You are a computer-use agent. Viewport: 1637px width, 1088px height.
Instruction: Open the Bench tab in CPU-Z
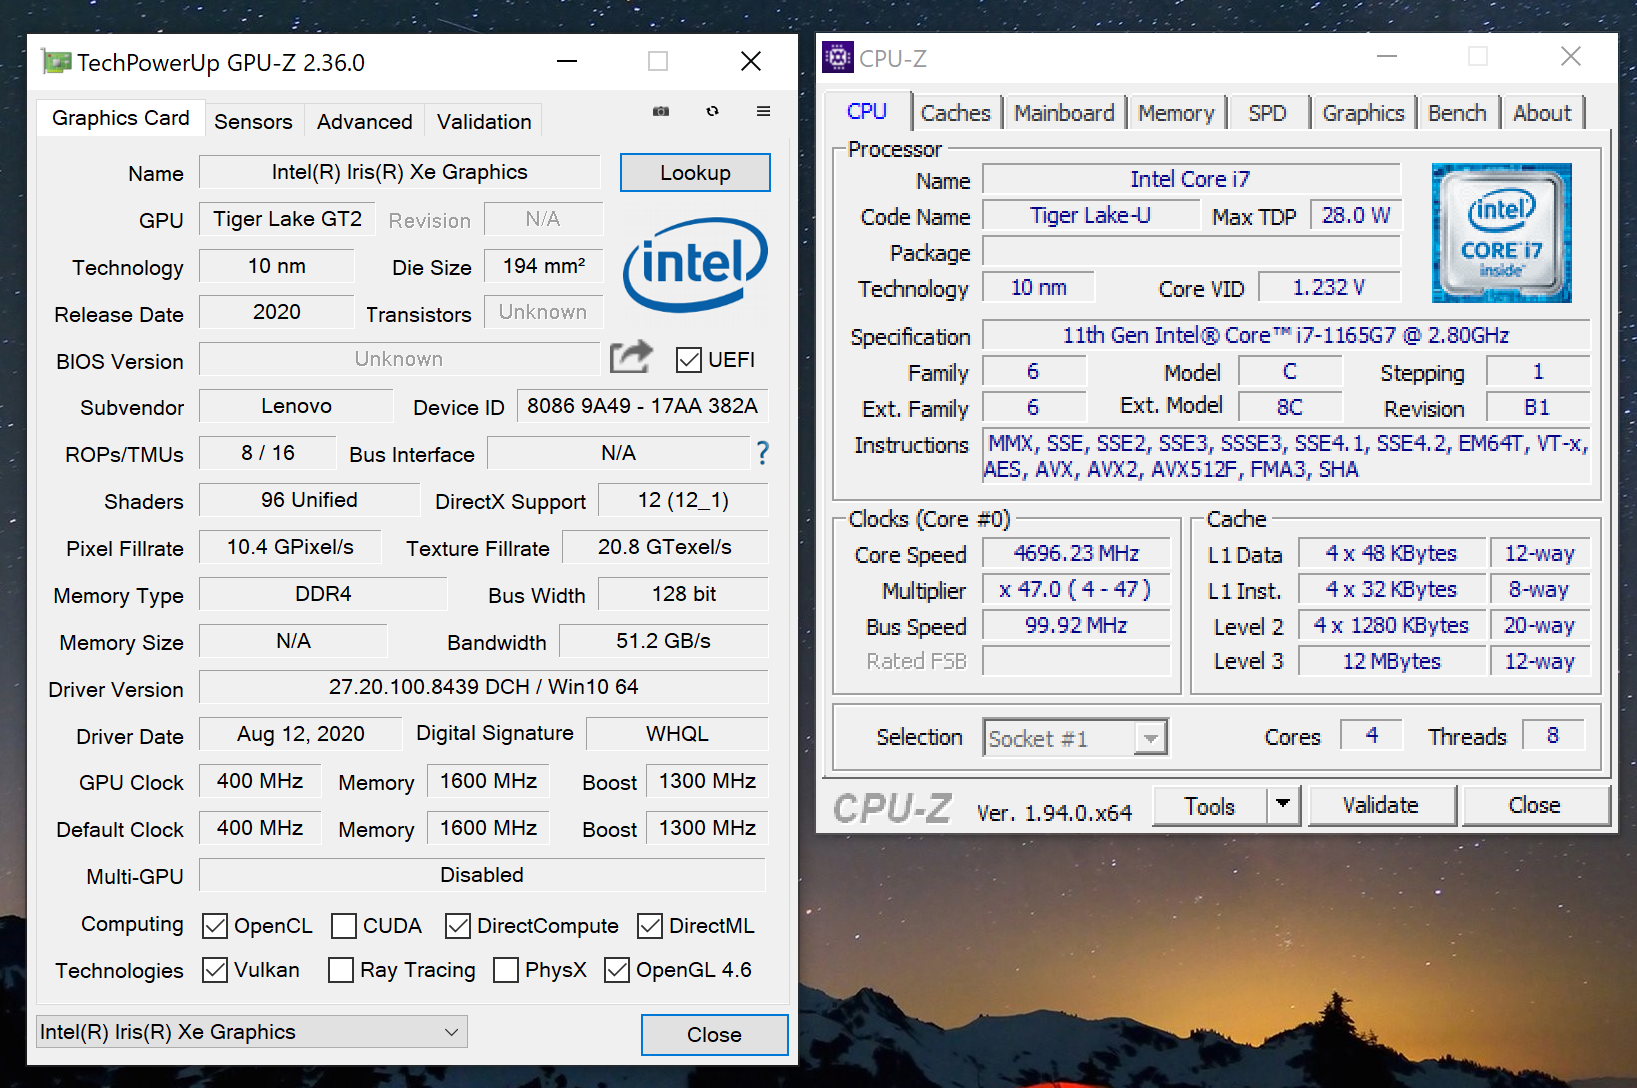(1457, 113)
